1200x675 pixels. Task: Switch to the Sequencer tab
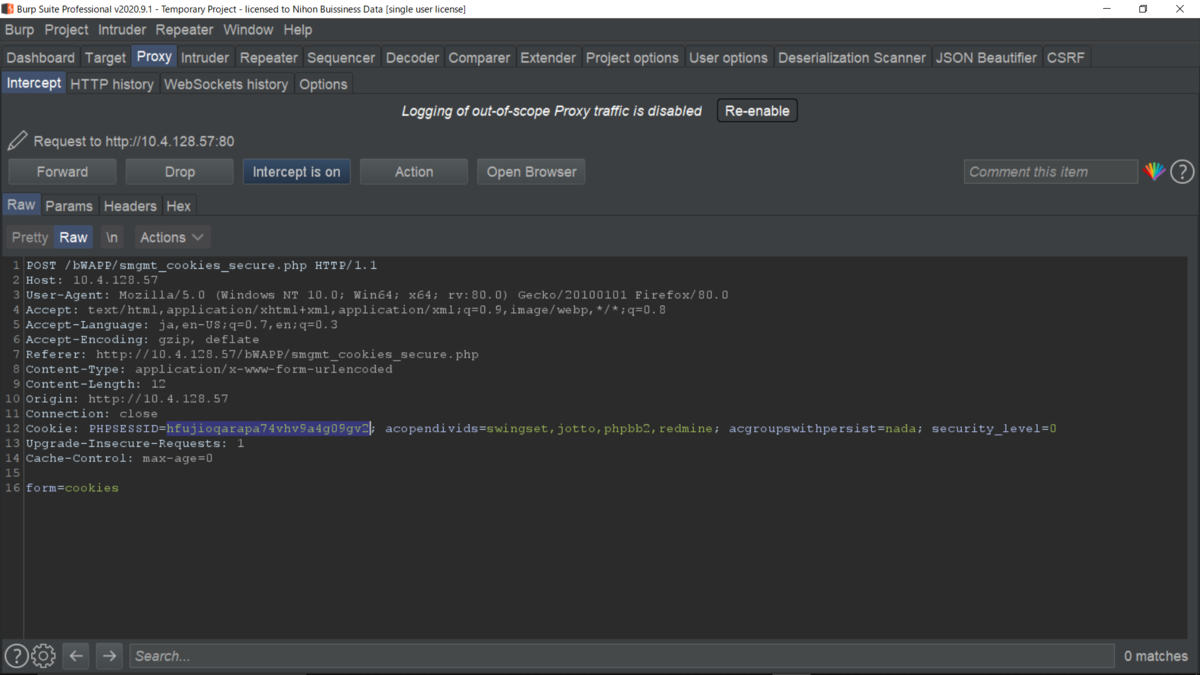tap(341, 57)
